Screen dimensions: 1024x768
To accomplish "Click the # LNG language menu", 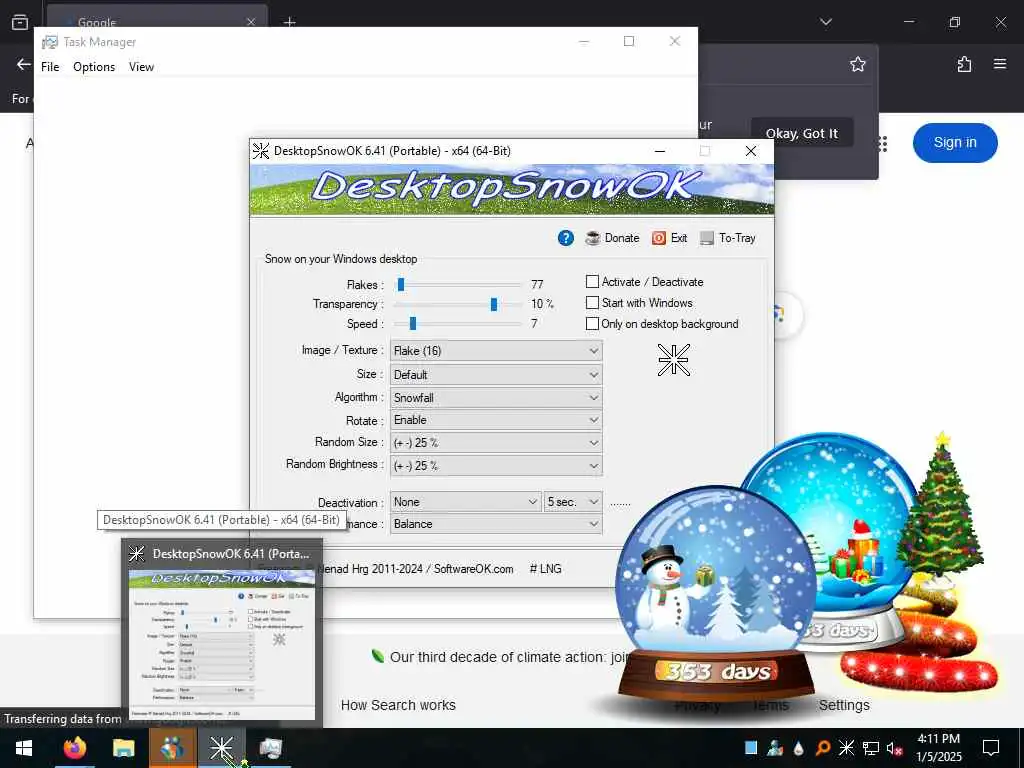I will click(545, 569).
